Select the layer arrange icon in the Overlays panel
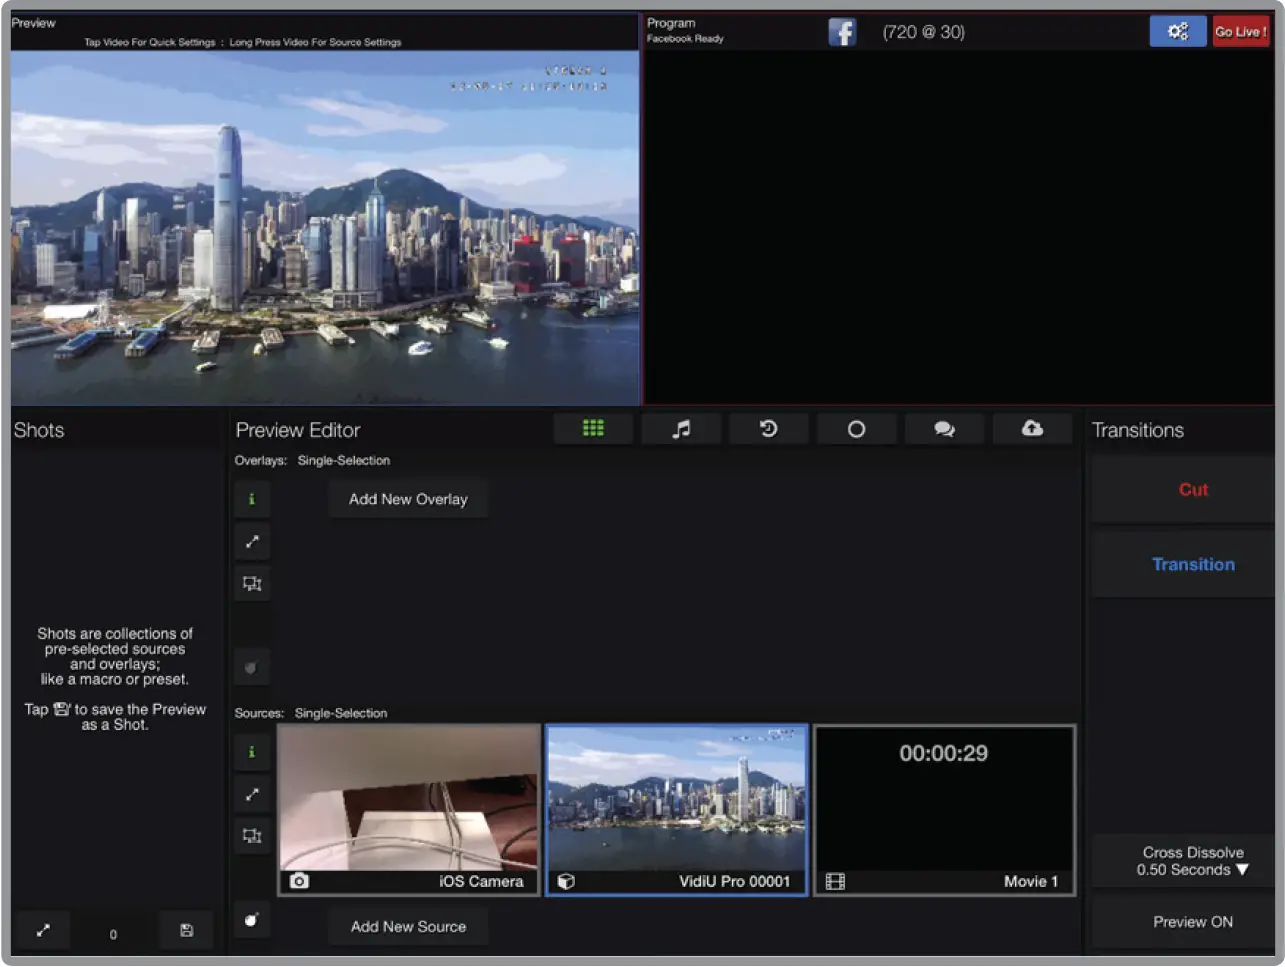The height and width of the screenshot is (967, 1285). pos(251,583)
